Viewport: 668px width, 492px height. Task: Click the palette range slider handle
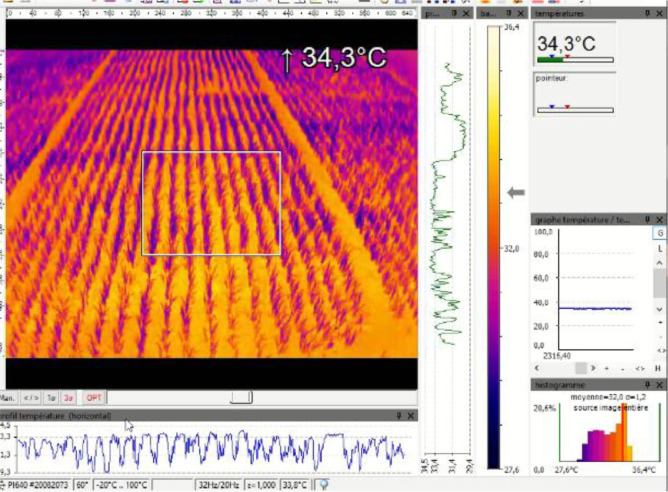tap(241, 397)
